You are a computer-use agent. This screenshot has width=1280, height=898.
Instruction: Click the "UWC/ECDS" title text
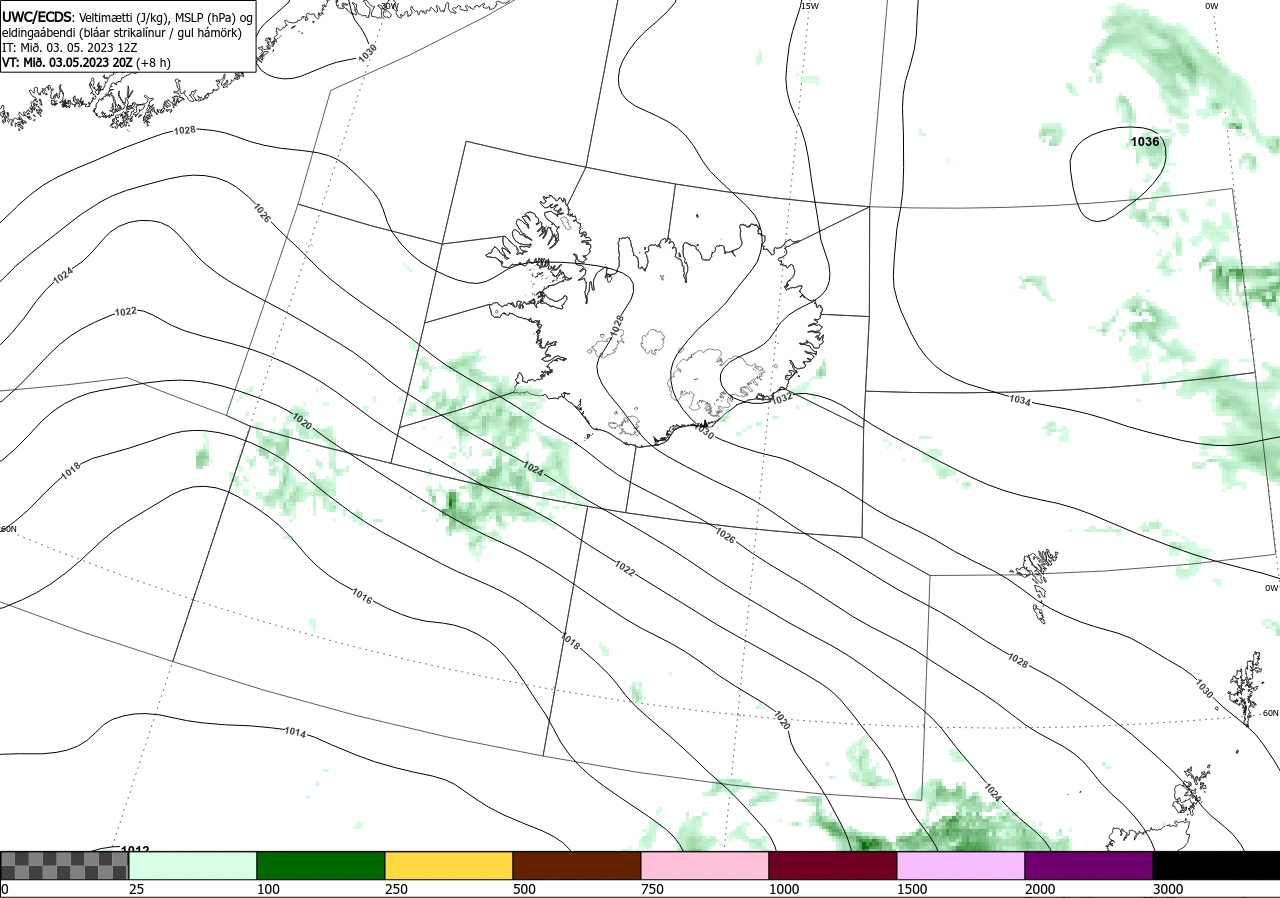(x=36, y=17)
